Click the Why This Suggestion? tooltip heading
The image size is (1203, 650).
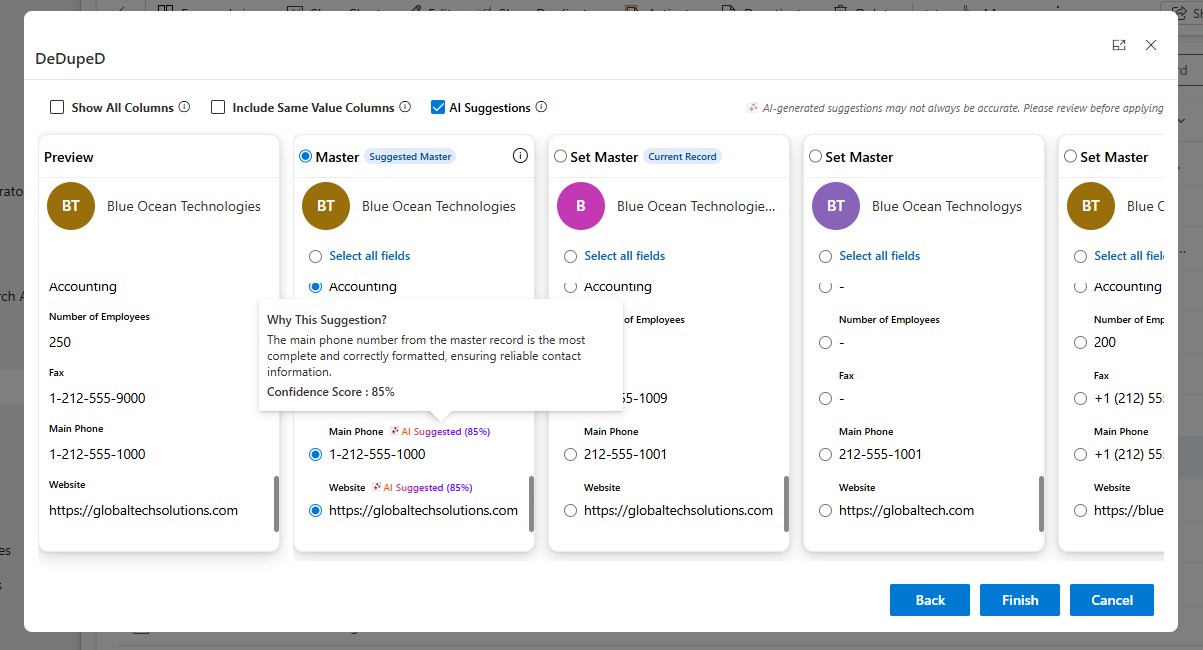327,320
